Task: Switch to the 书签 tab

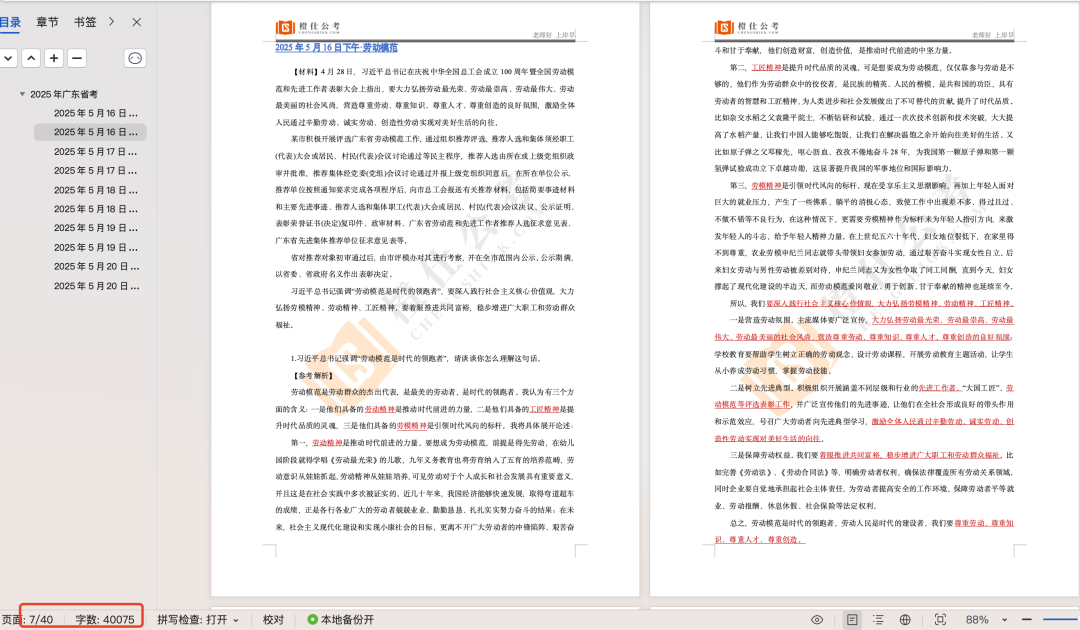Action: pyautogui.click(x=85, y=22)
